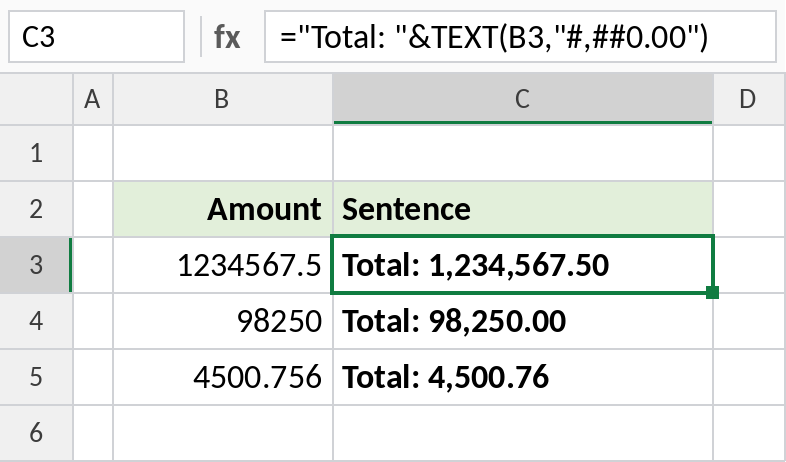Image resolution: width=786 pixels, height=462 pixels.
Task: Select cell reading Total: 4,500.76
Action: pos(523,377)
